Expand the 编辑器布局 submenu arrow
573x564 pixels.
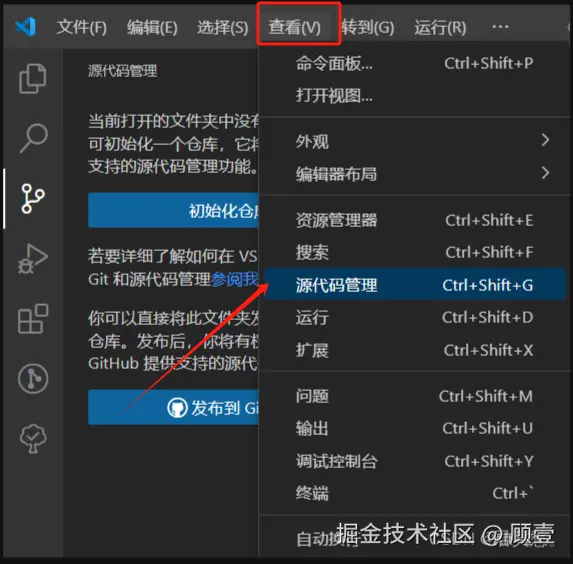(x=545, y=173)
